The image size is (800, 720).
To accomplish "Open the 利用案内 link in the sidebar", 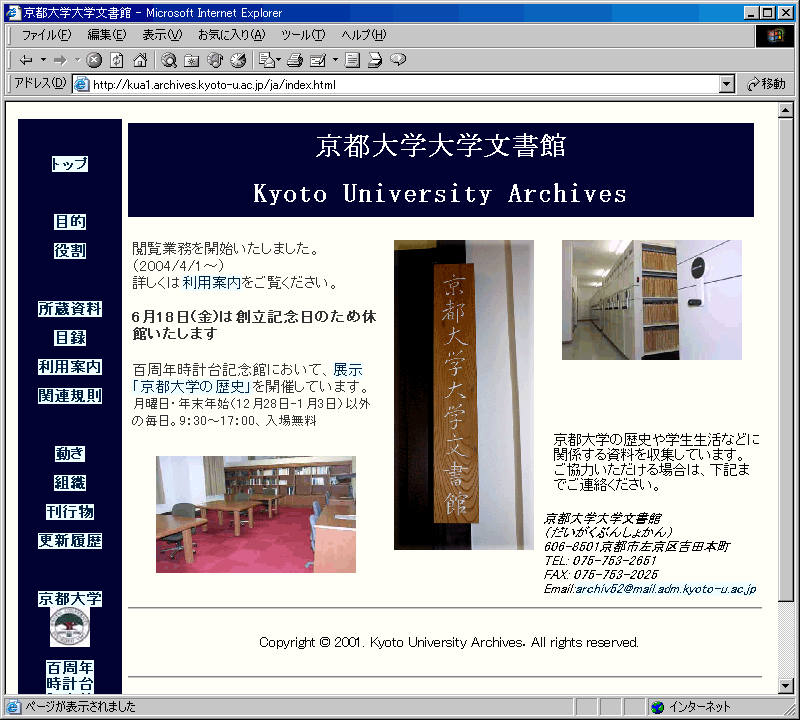I will point(70,367).
